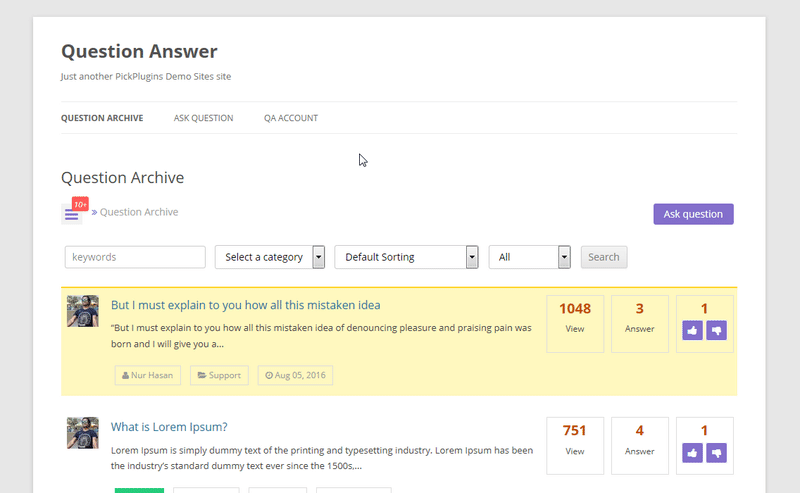Open the Support category tag
Screen dimensions: 800x493
[219, 375]
